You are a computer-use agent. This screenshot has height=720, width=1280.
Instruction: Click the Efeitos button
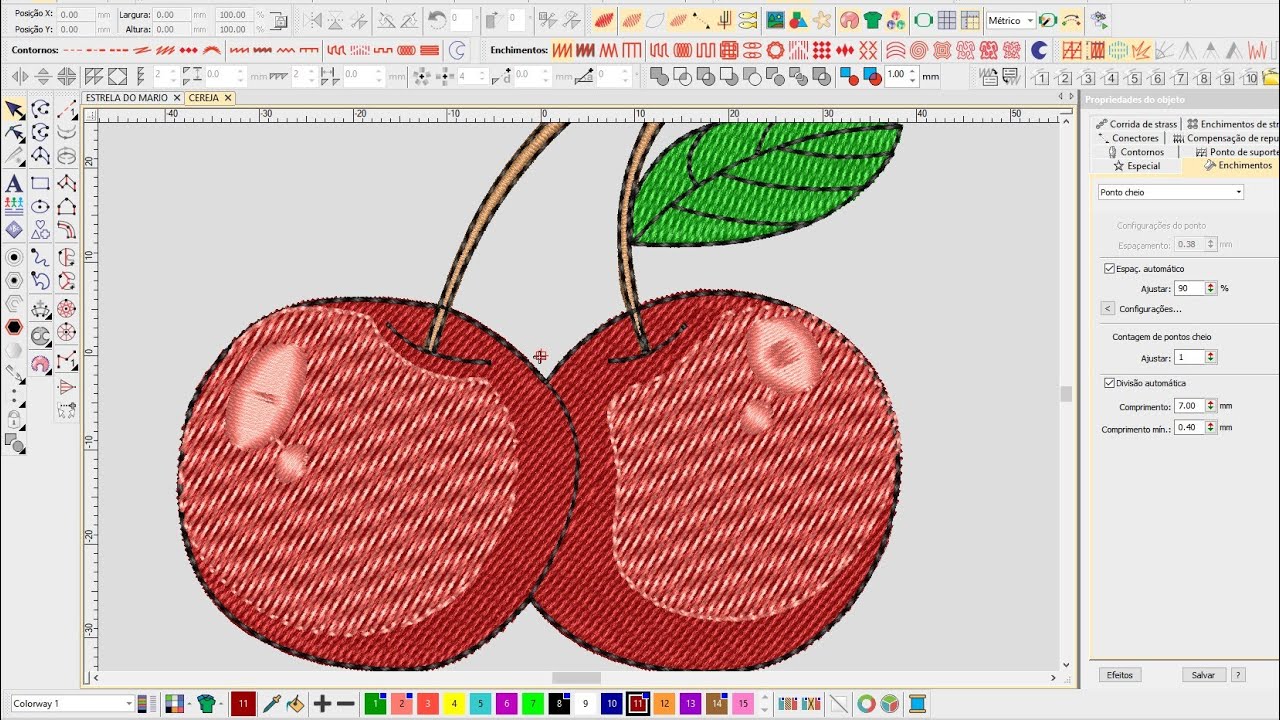pos(1120,675)
